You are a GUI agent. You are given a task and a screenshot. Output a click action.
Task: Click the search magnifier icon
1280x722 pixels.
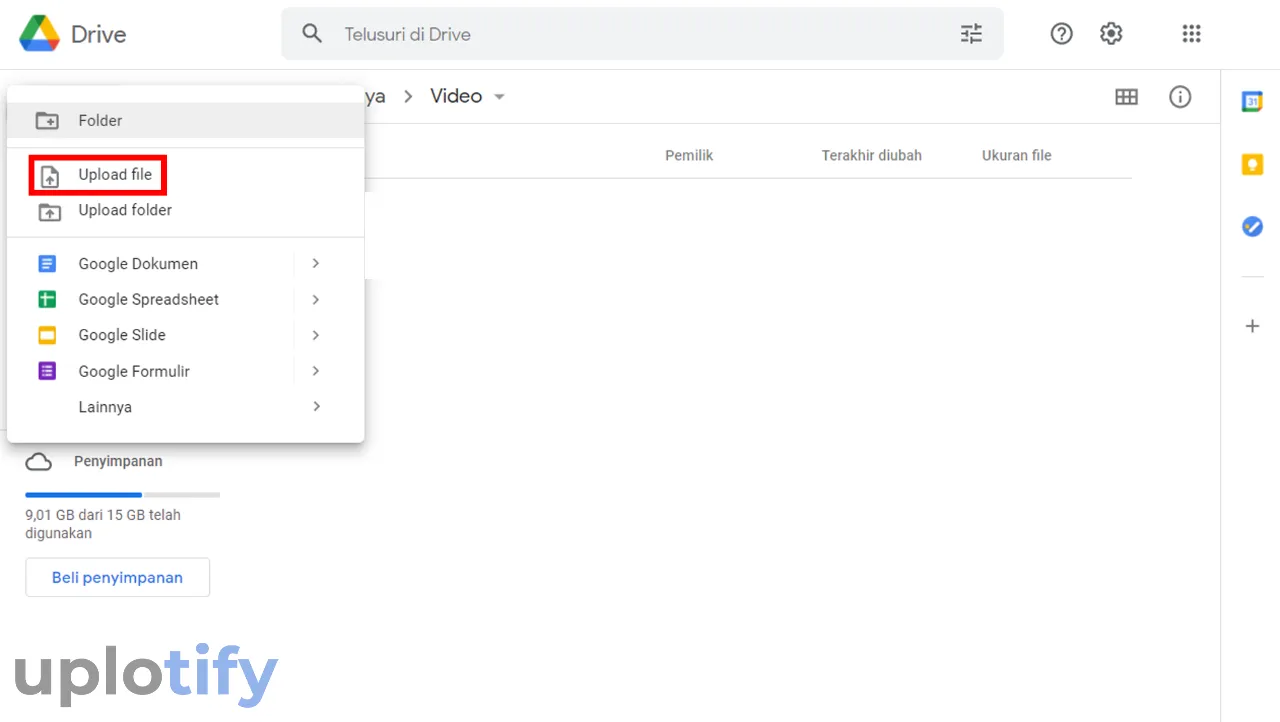coord(312,34)
